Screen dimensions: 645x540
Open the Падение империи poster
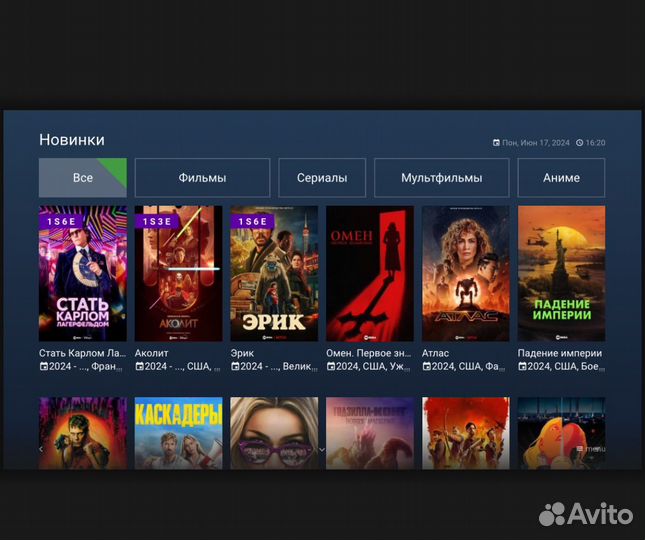pos(561,273)
